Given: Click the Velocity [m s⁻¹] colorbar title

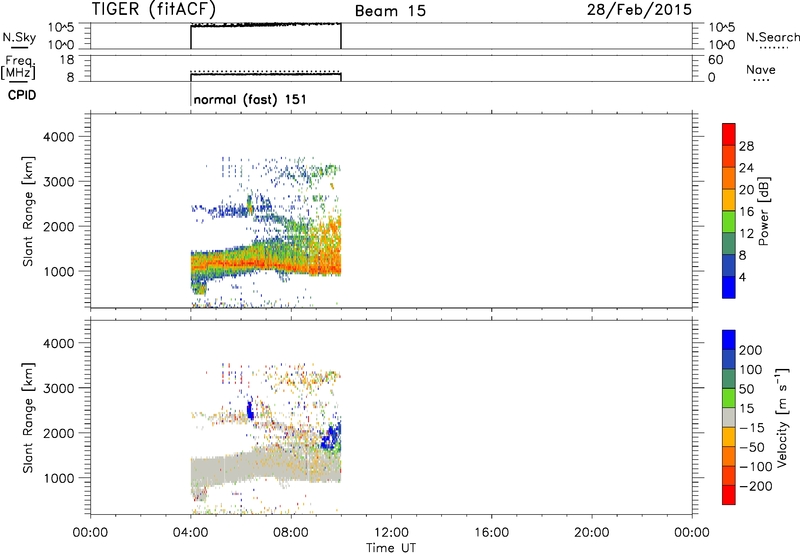Looking at the screenshot, I should [783, 417].
